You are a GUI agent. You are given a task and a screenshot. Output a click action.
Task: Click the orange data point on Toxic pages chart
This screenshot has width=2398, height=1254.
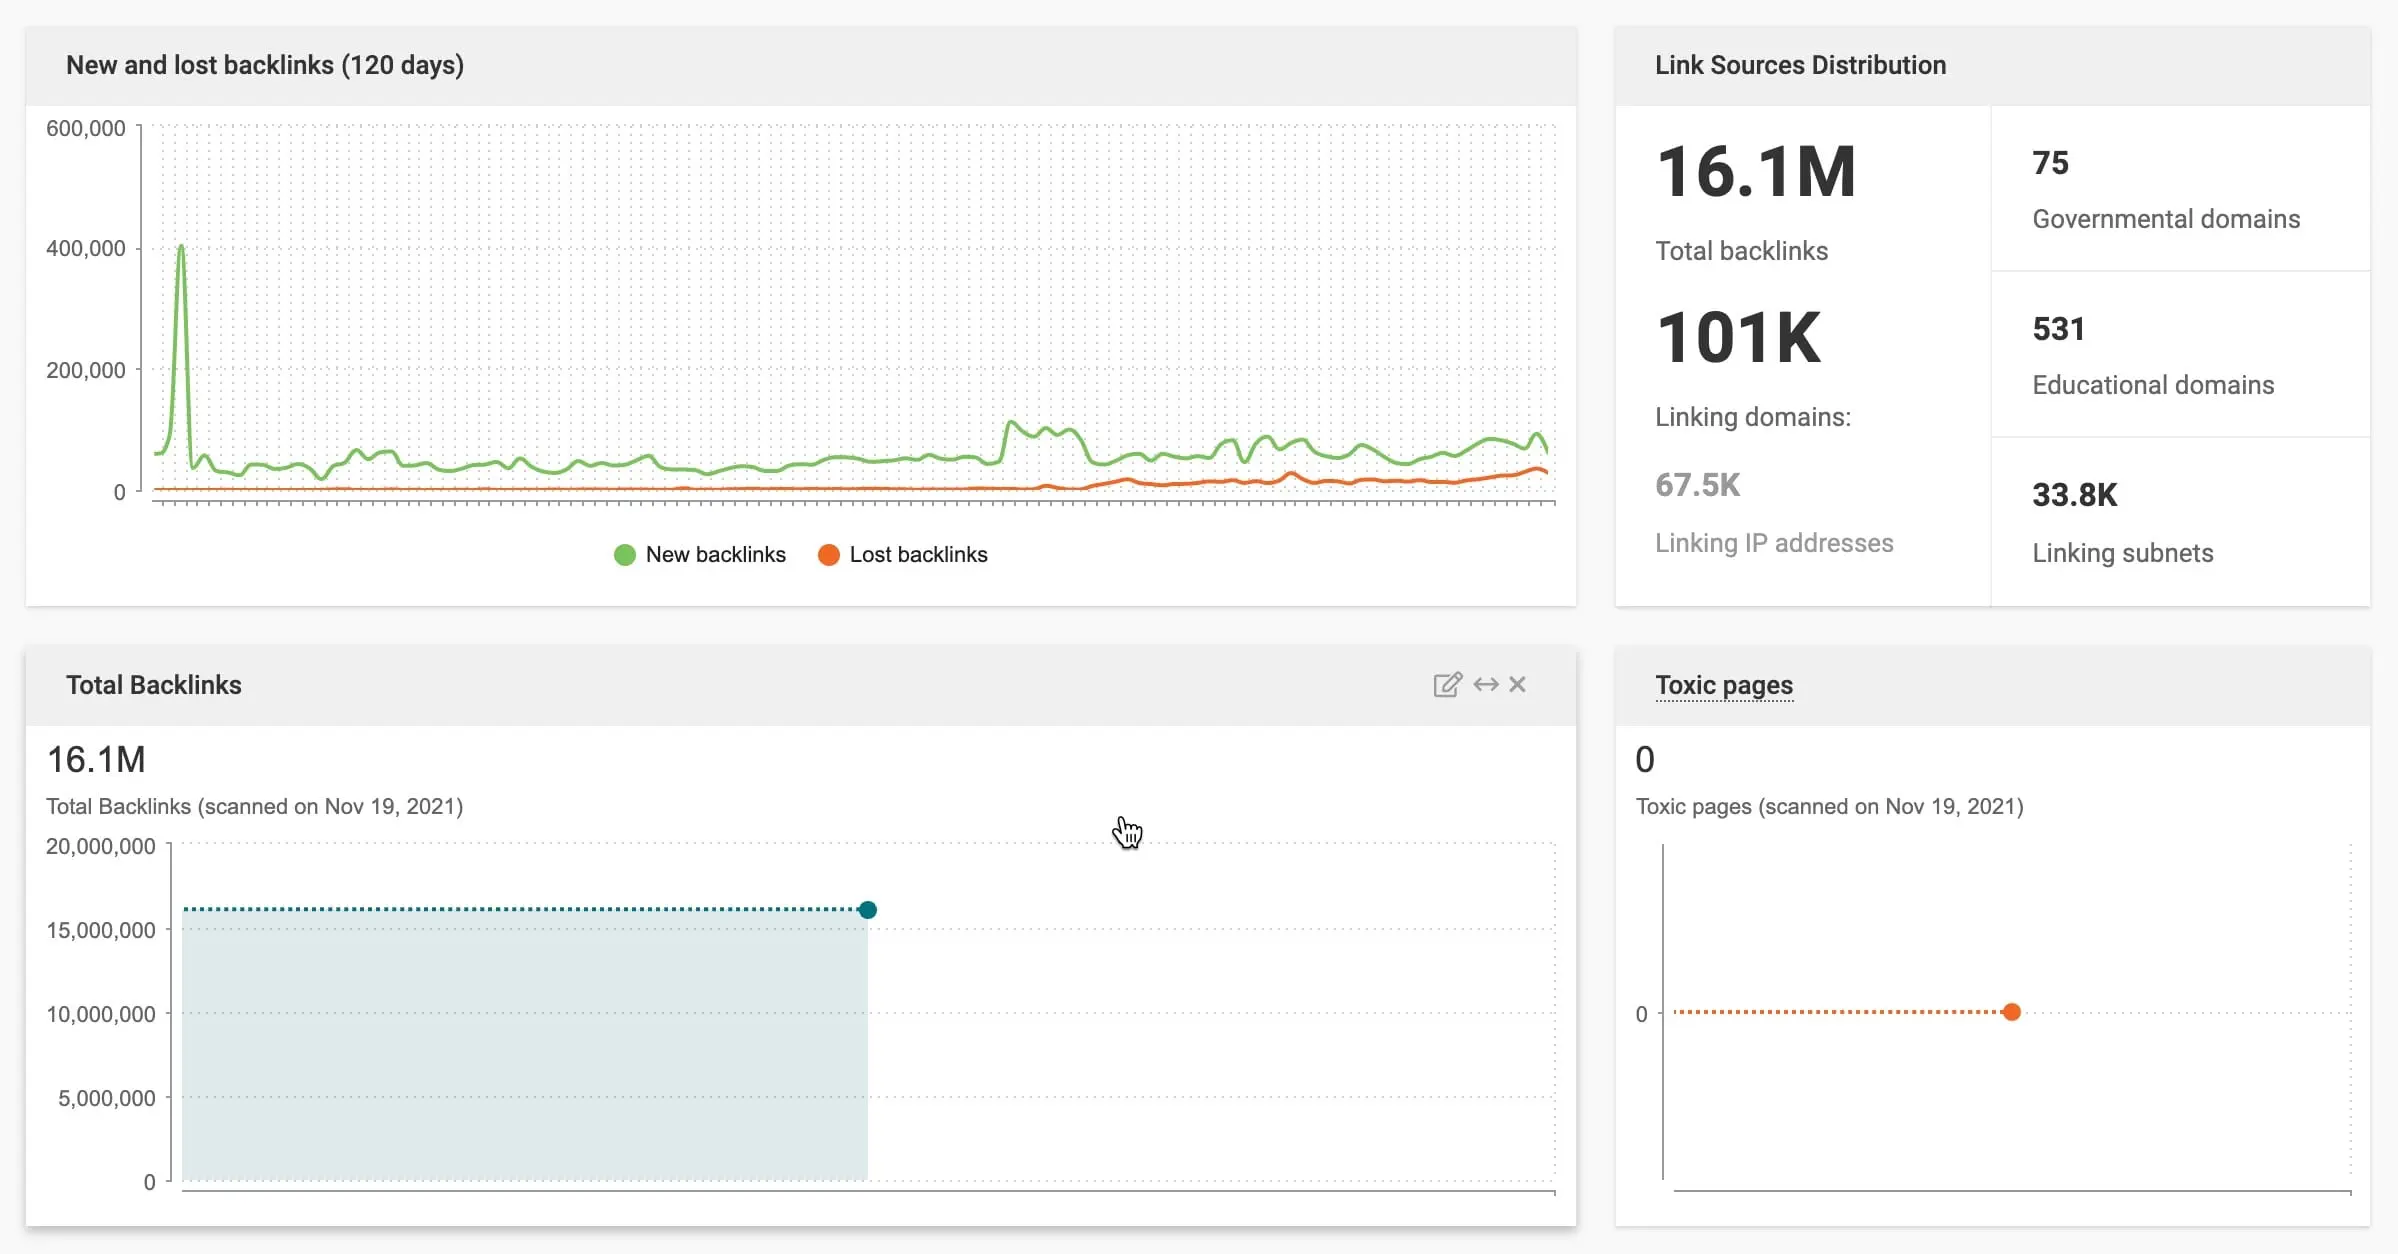pyautogui.click(x=2012, y=1012)
